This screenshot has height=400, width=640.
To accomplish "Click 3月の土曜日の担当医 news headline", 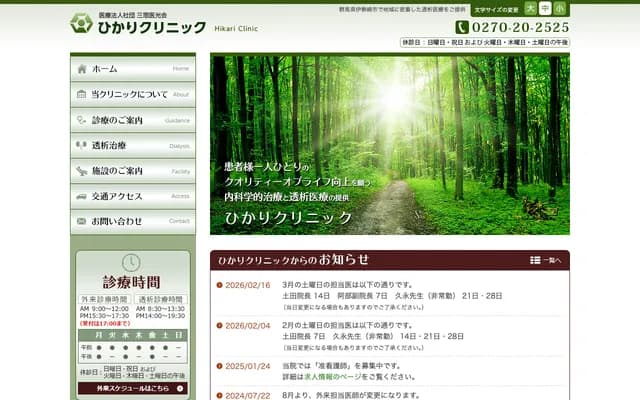I will [x=347, y=285].
